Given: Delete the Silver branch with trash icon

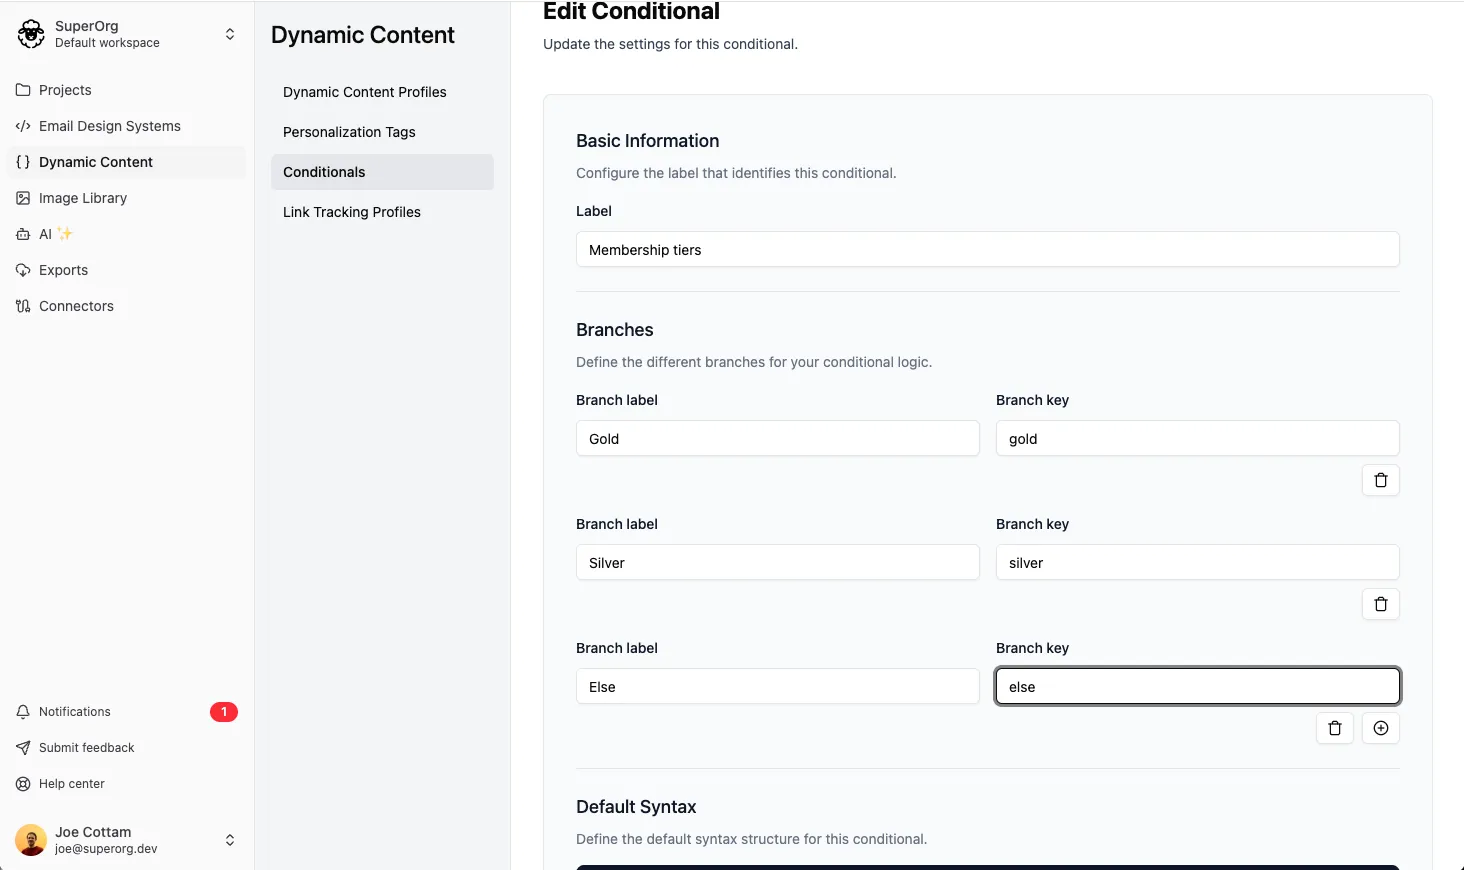Looking at the screenshot, I should tap(1380, 604).
